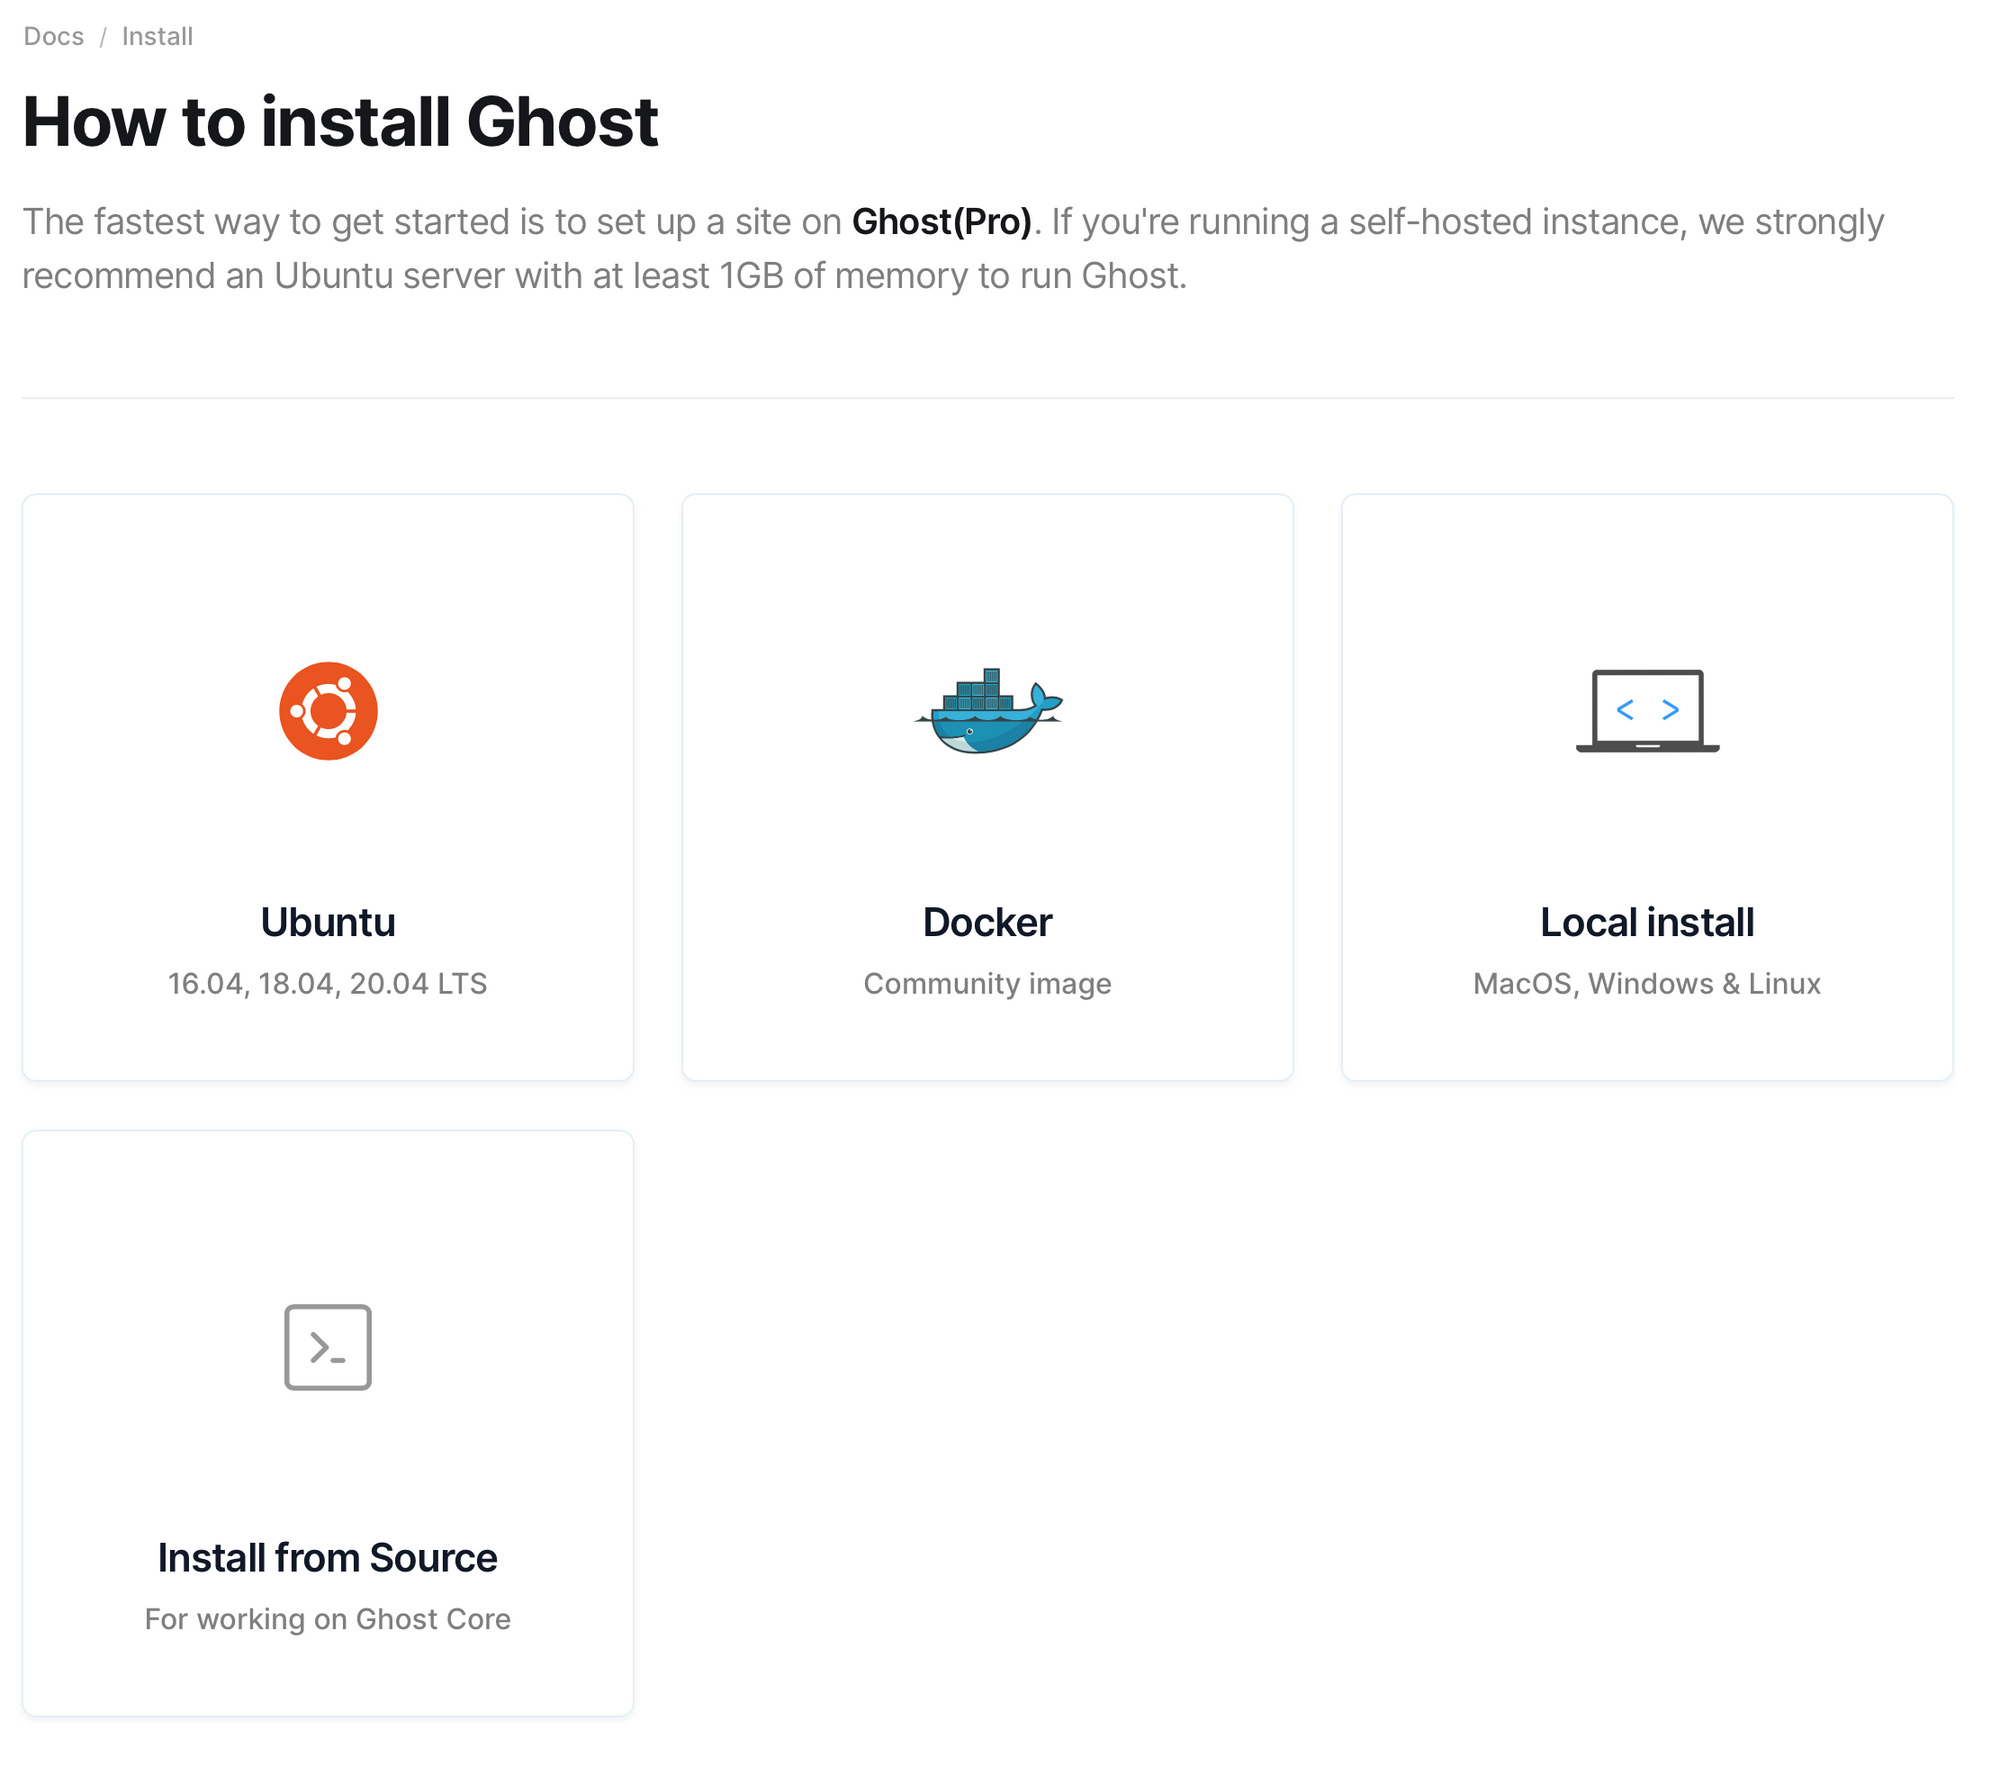Click the How to install Ghost heading
Viewport: 2000px width, 1784px height.
(x=340, y=122)
